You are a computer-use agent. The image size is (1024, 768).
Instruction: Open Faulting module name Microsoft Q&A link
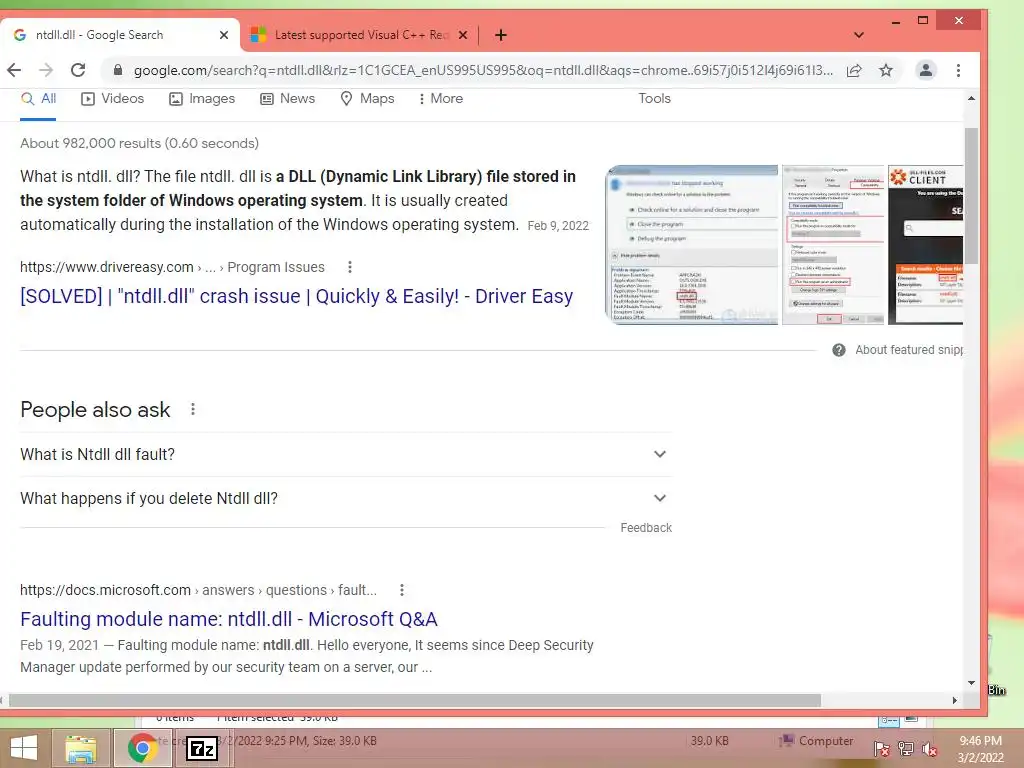tap(229, 619)
